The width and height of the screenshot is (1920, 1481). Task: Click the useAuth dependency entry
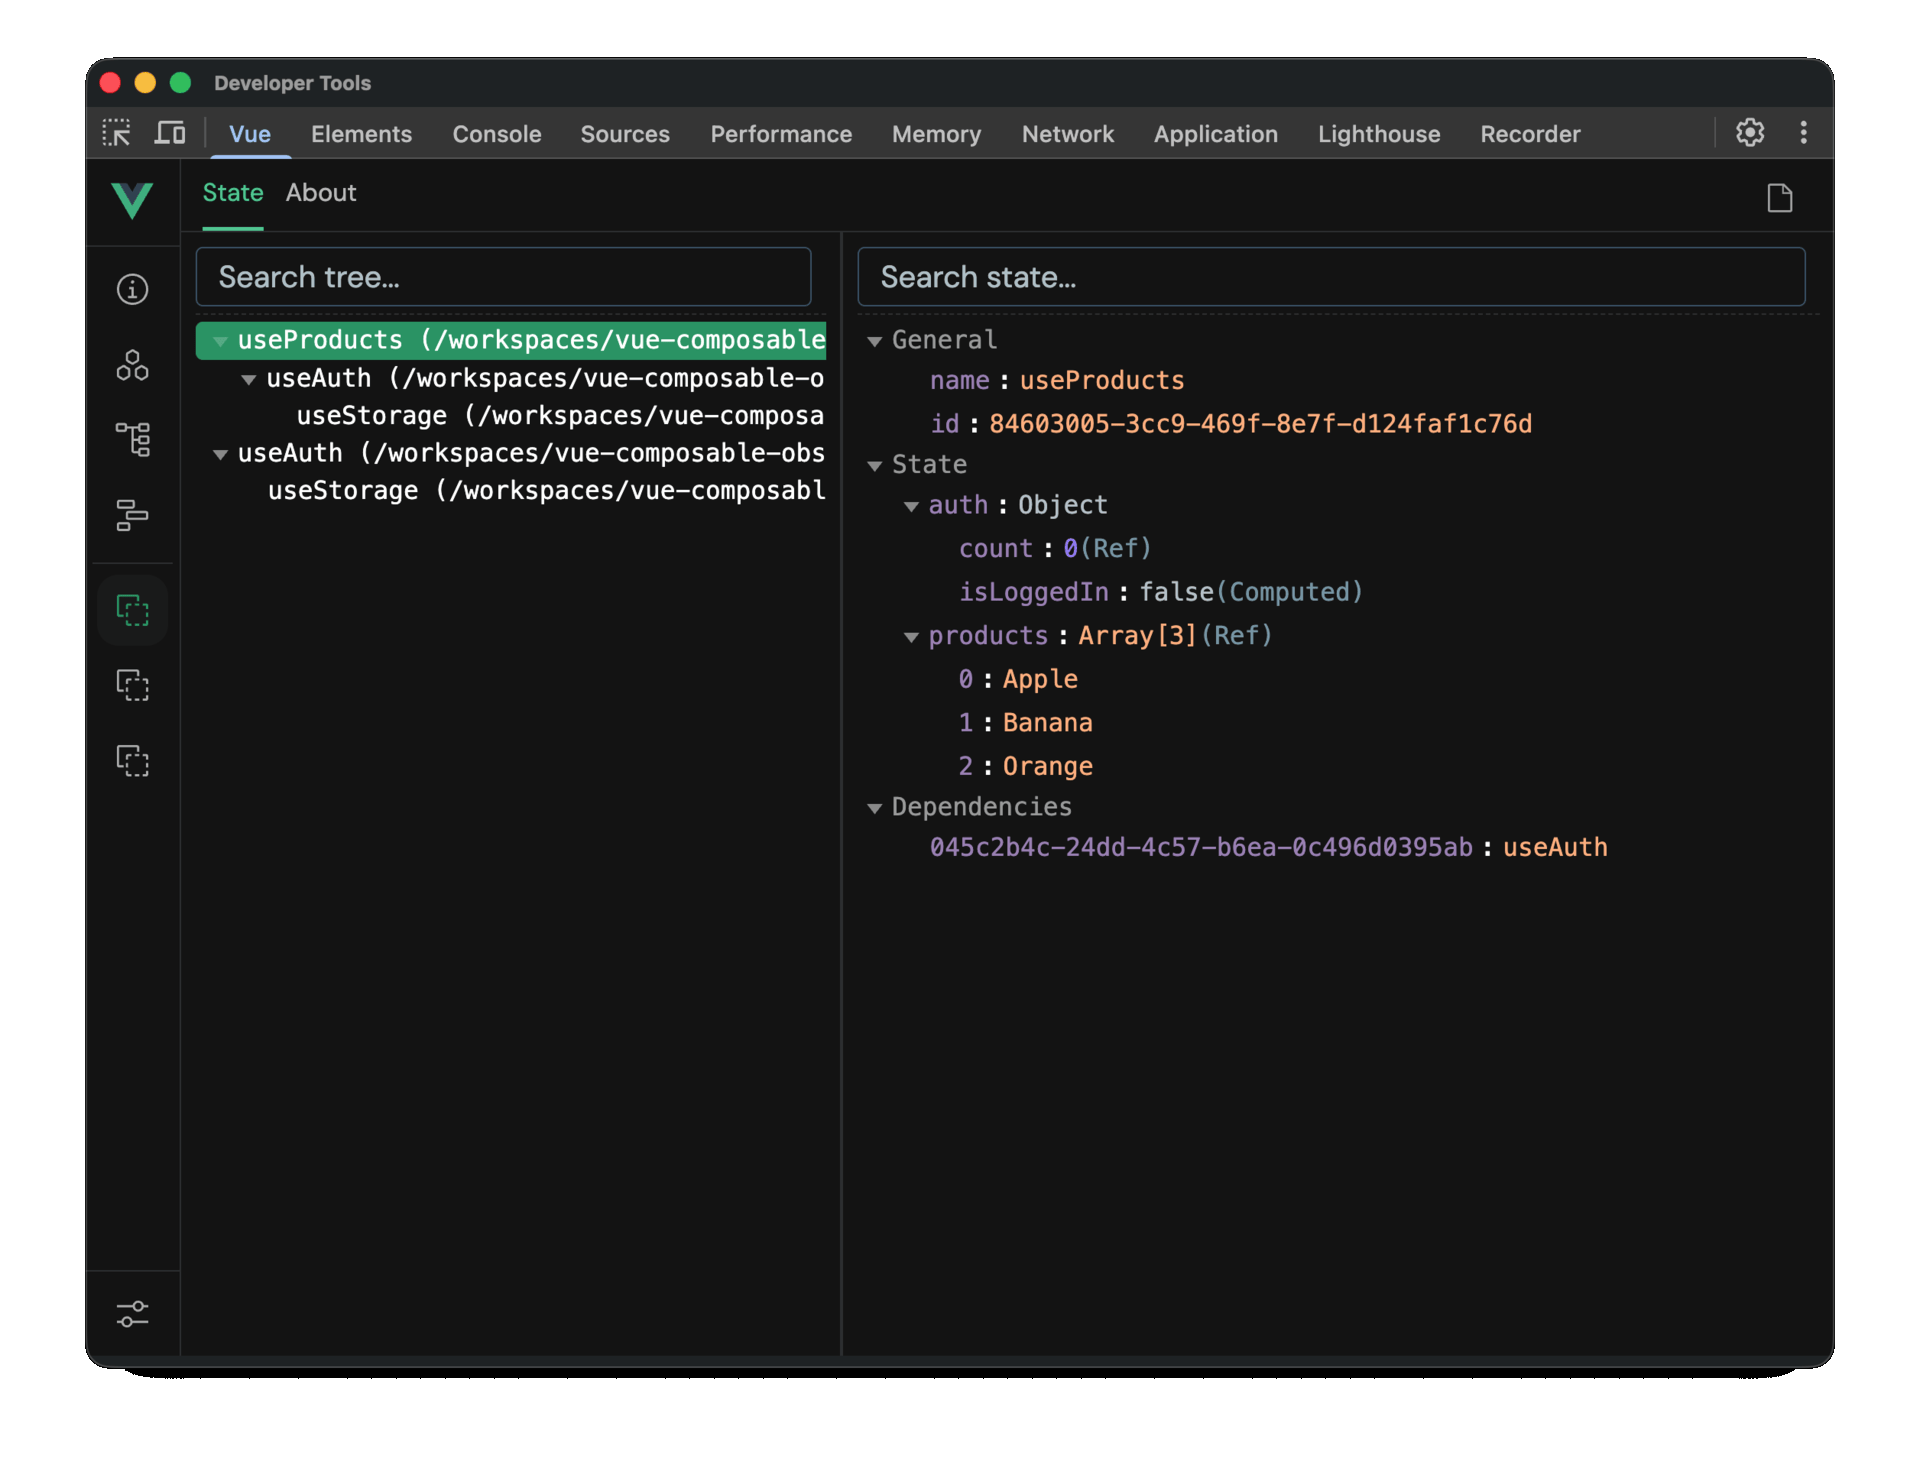tap(1268, 848)
